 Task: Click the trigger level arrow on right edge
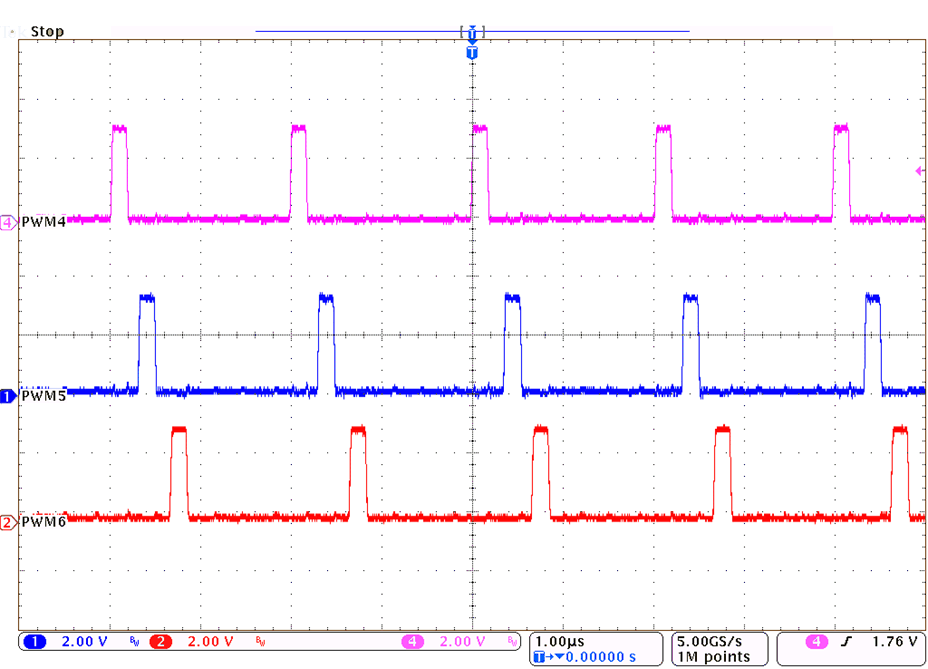click(919, 170)
